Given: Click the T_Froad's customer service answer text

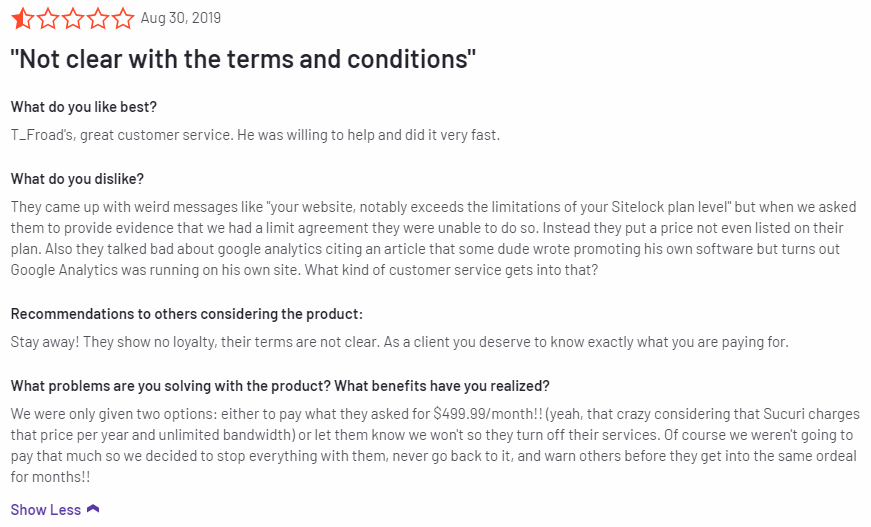Looking at the screenshot, I should click(x=255, y=135).
